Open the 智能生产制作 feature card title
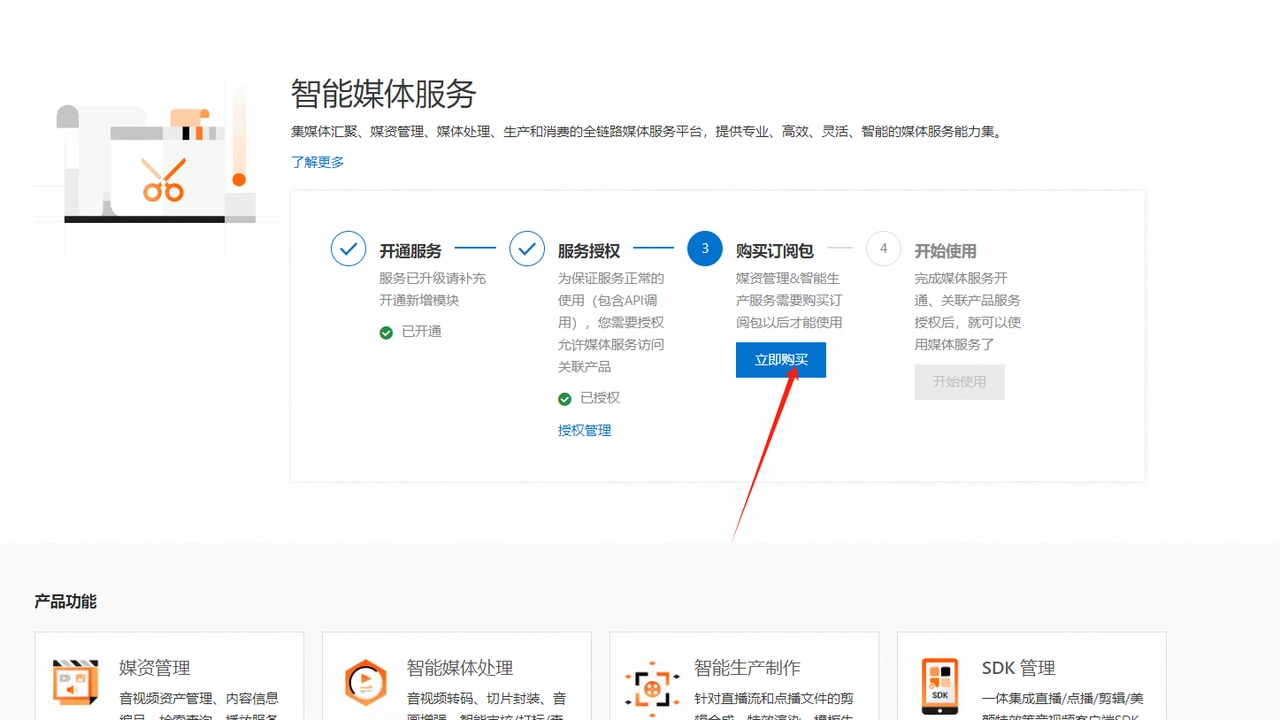Viewport: 1280px width, 720px height. [x=747, y=668]
